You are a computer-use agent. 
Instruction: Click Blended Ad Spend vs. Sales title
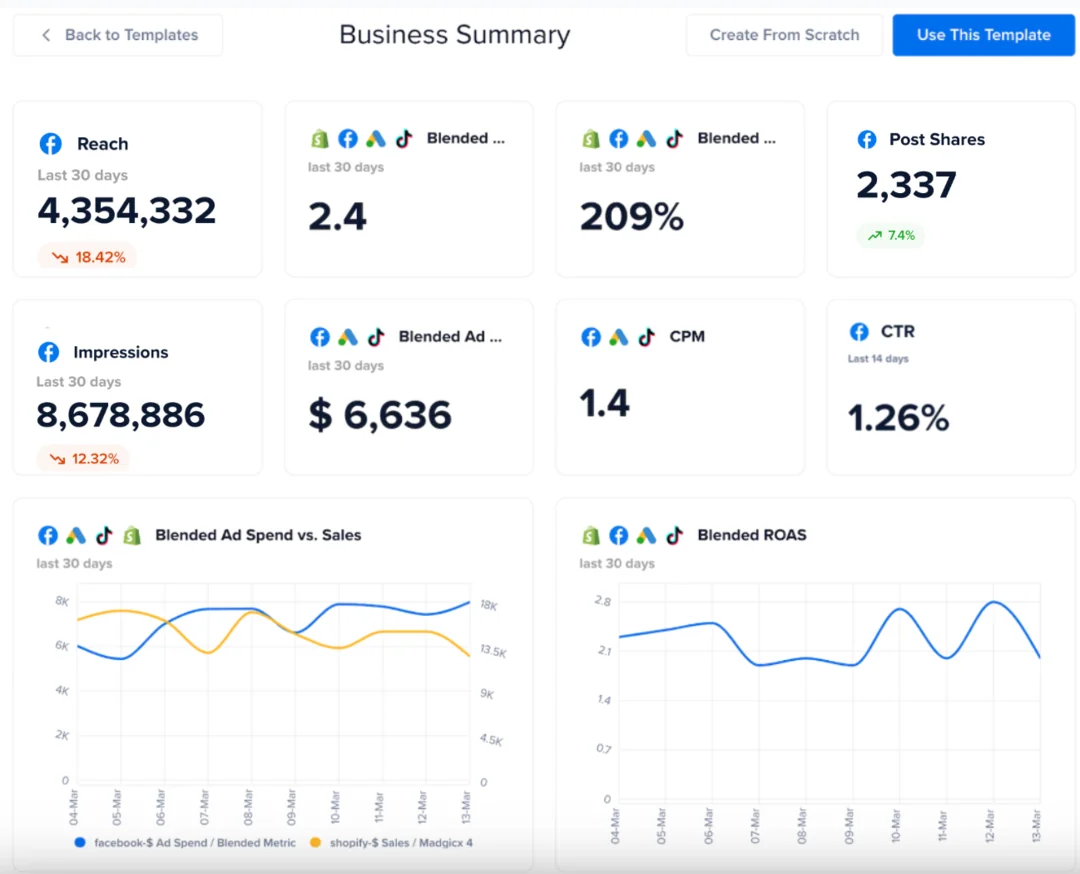click(258, 535)
